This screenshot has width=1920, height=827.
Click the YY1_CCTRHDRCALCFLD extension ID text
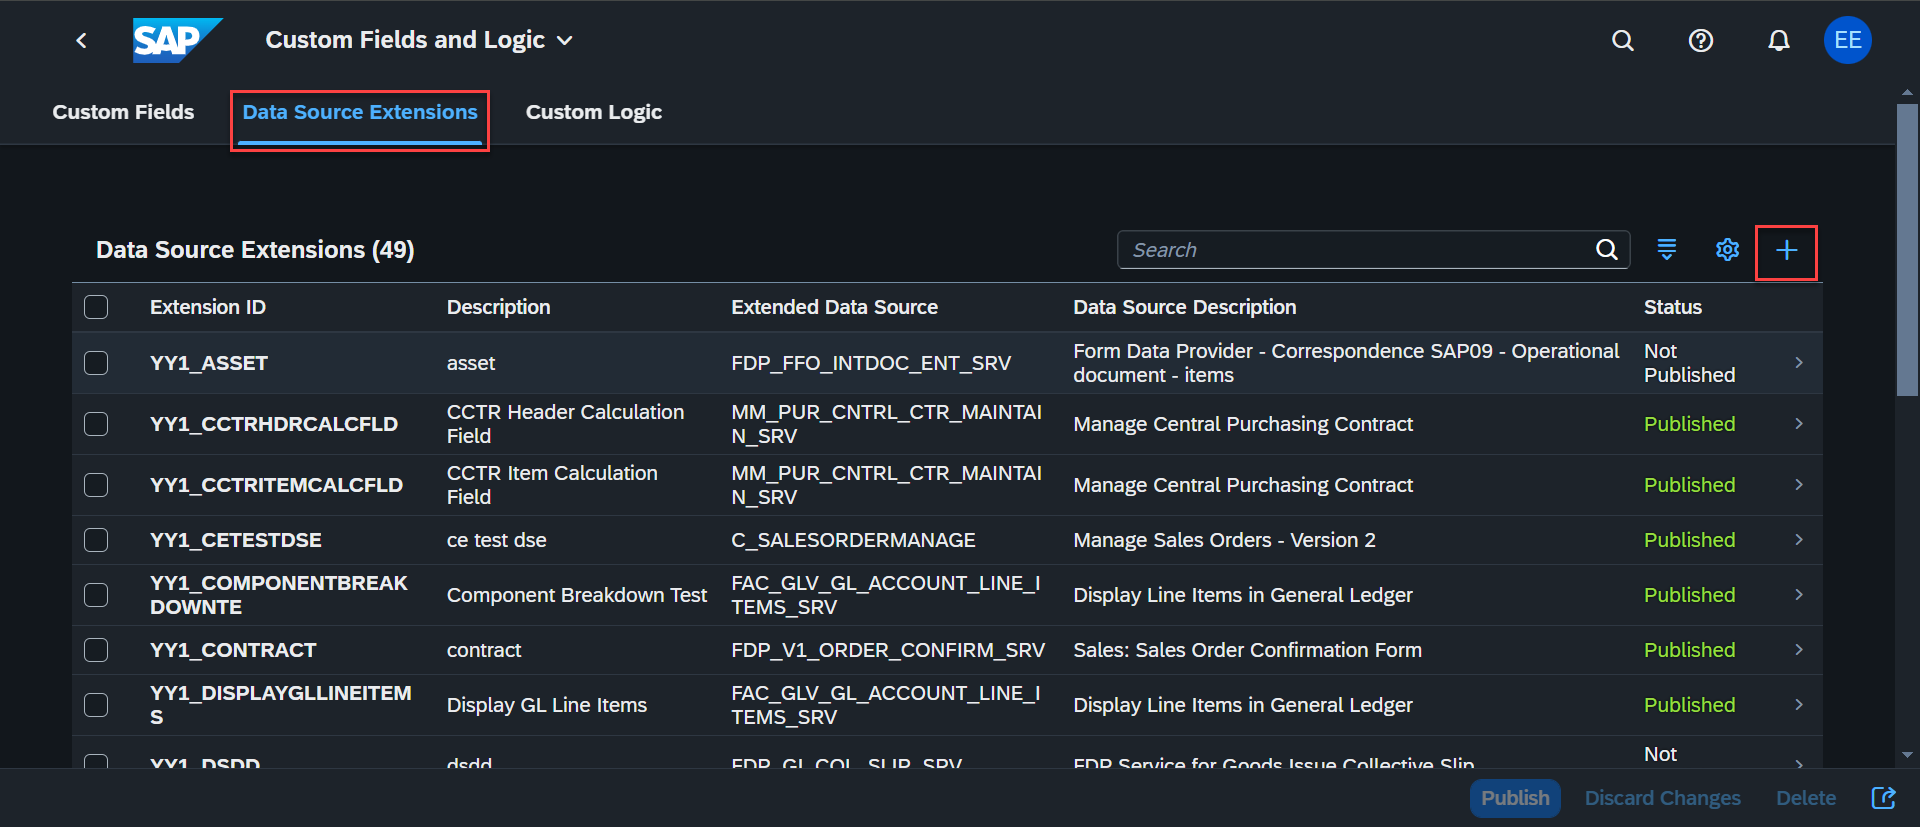[274, 424]
